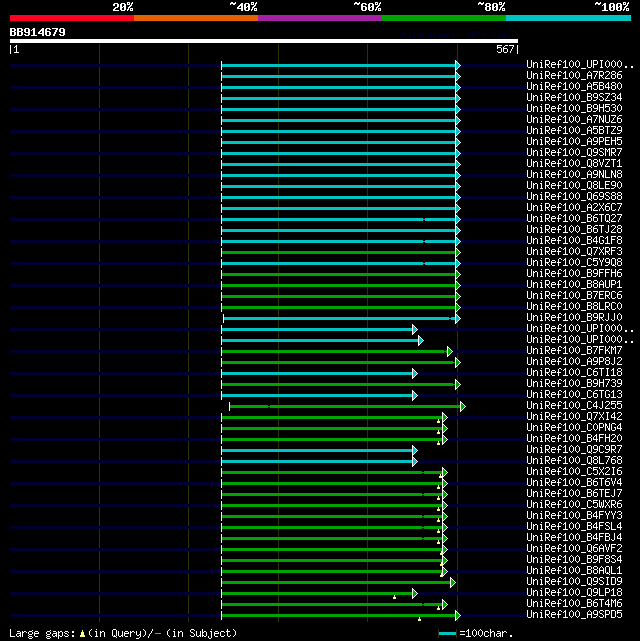The image size is (640, 641).
Task: Select the UniRef100_B9H739 label
Action: [x=574, y=384]
